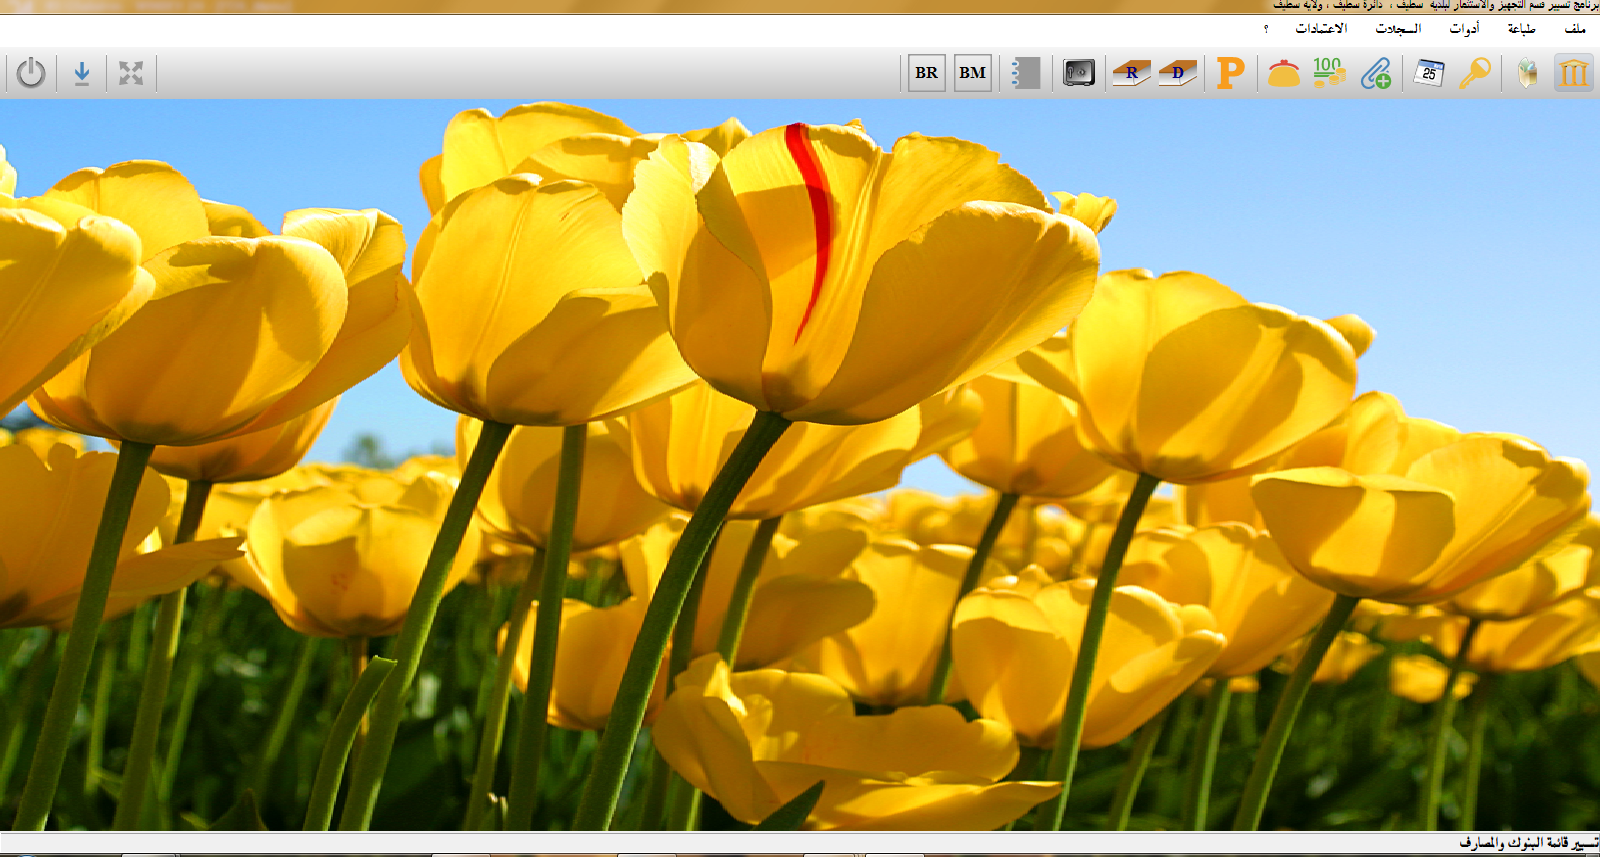Open the gray notebook icon
Image resolution: width=1600 pixels, height=862 pixels.
(x=1026, y=73)
